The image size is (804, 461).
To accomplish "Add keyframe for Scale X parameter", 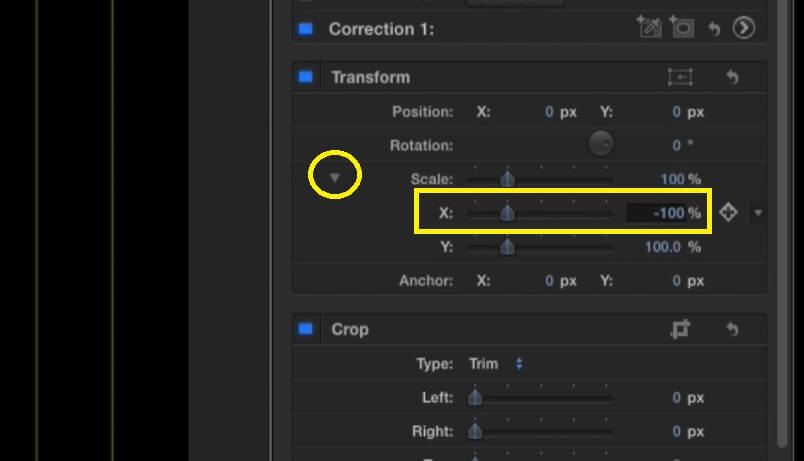I will tap(728, 212).
